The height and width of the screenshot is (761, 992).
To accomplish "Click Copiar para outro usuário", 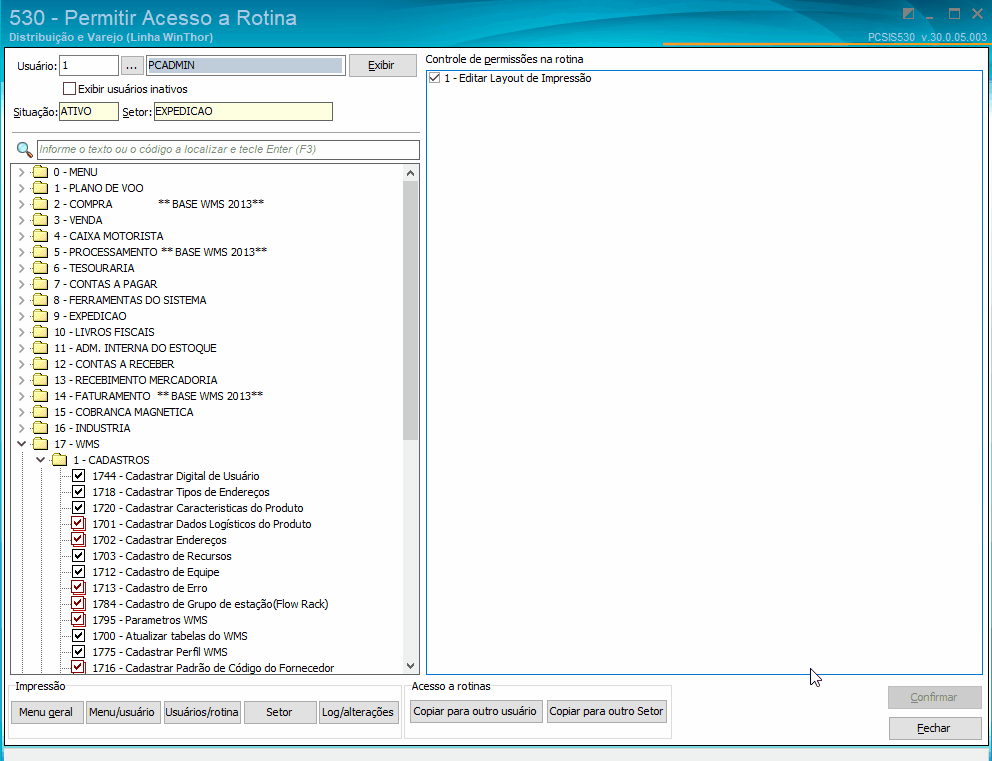I will point(474,711).
